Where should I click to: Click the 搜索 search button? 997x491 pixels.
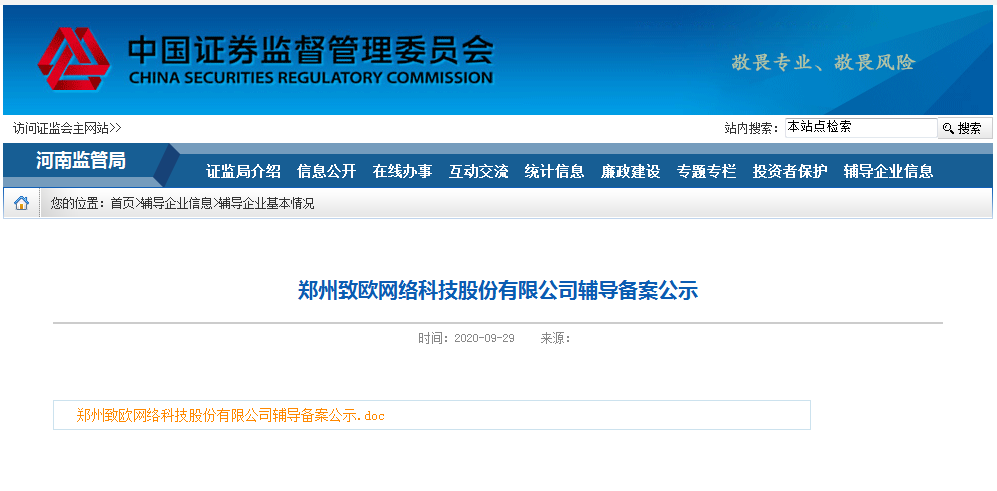[x=965, y=128]
